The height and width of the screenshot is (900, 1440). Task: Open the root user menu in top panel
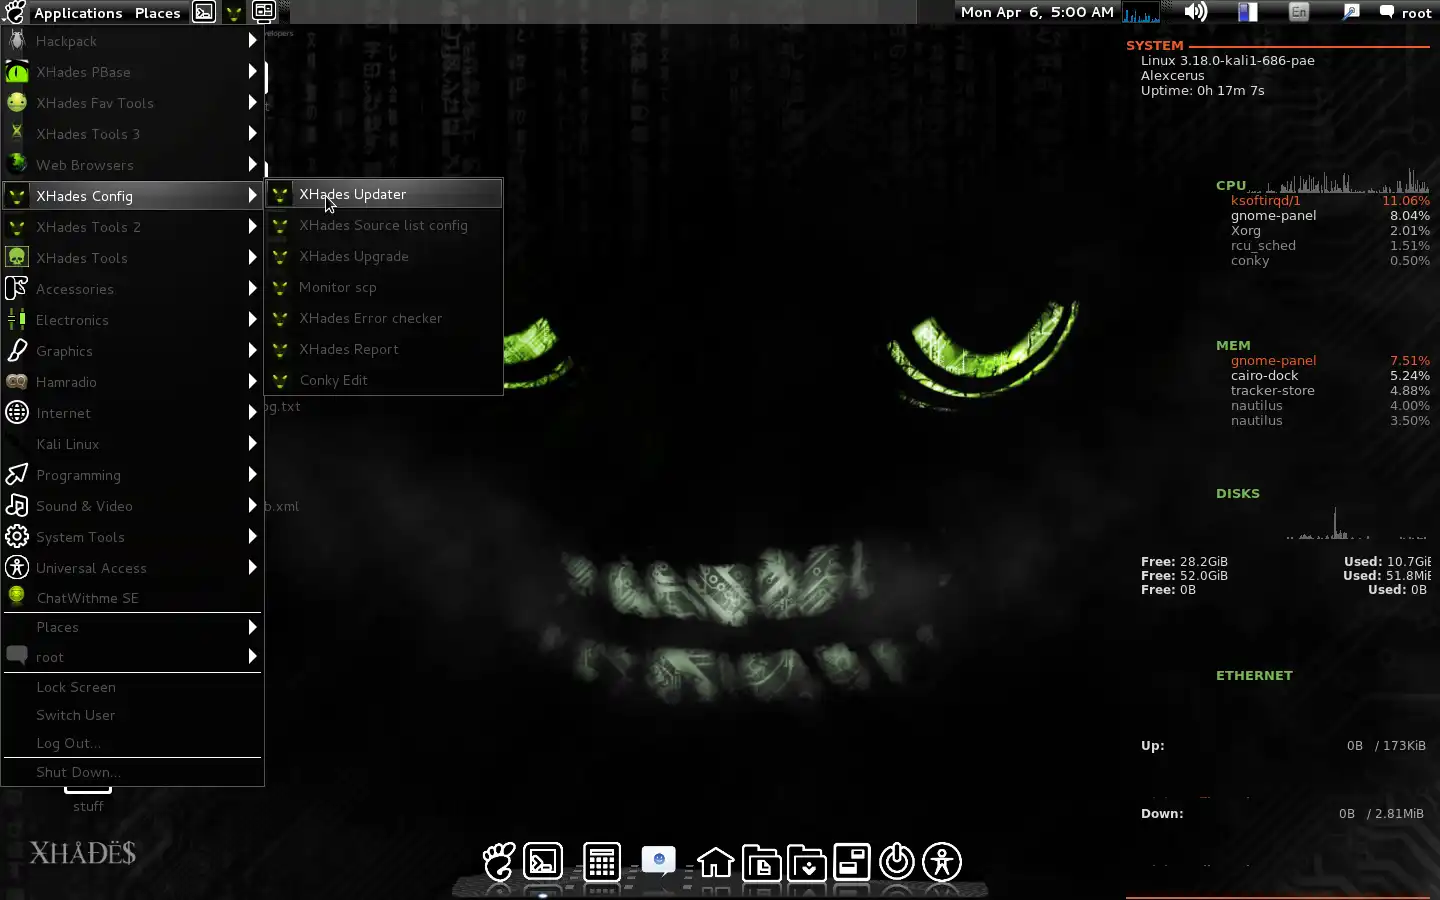[1406, 12]
